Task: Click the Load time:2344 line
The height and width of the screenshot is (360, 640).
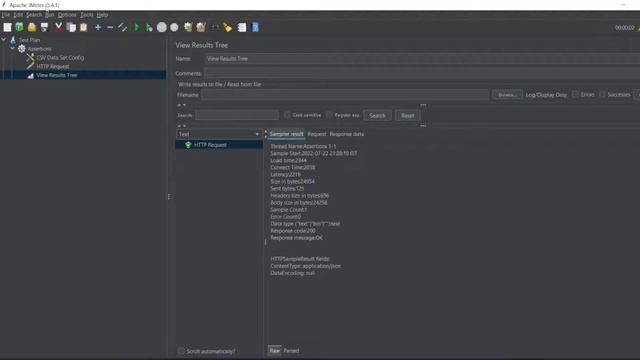Action: [x=288, y=160]
